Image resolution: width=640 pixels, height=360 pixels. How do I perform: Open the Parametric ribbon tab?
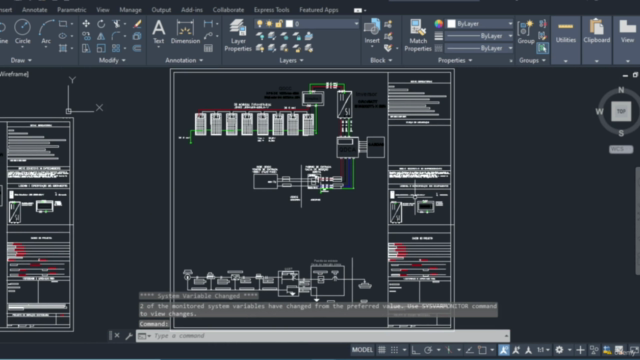coord(71,9)
